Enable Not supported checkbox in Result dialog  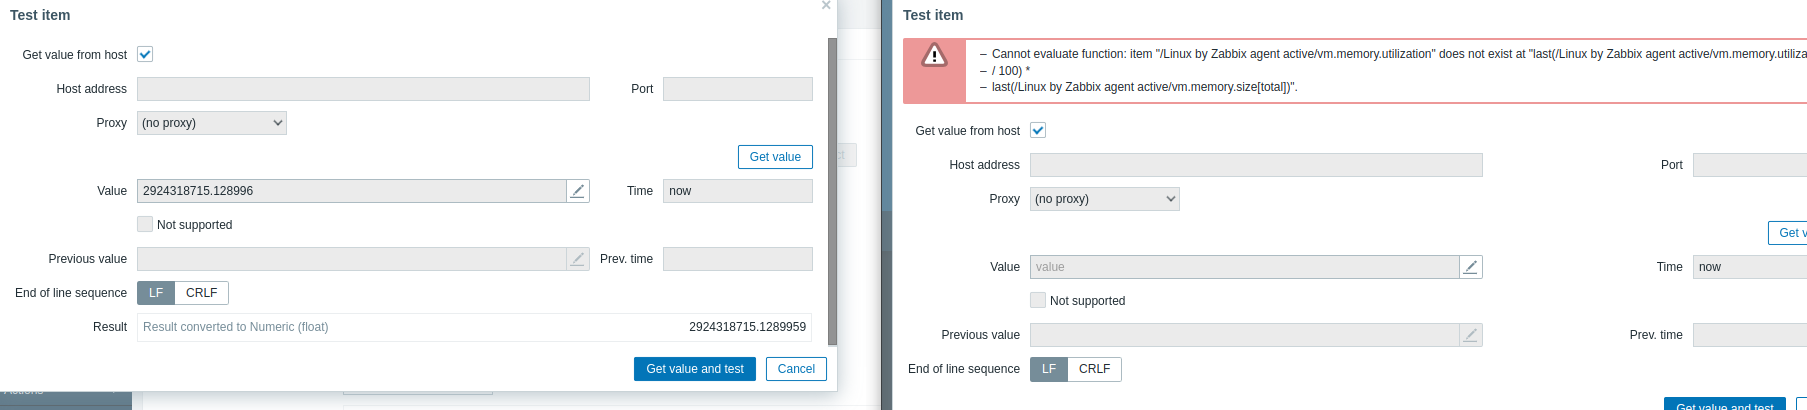145,225
